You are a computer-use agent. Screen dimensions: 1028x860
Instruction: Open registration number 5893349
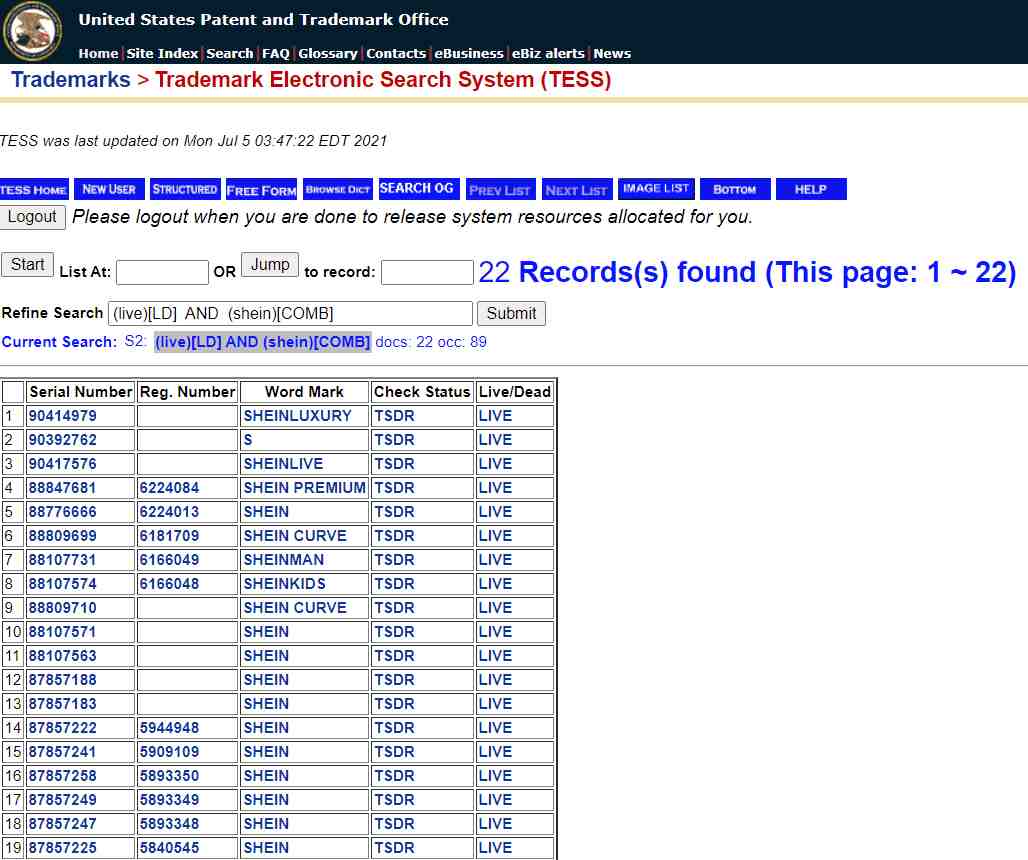tap(169, 800)
